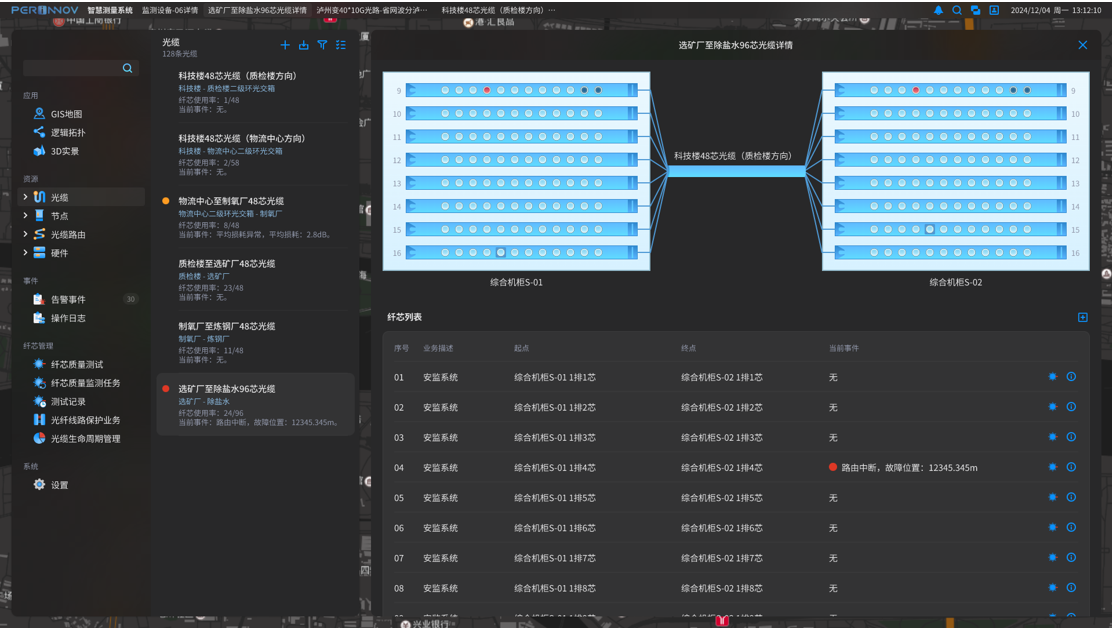Image resolution: width=1112 pixels, height=628 pixels.
Task: Click test icon for core row 01
Action: click(x=1052, y=376)
